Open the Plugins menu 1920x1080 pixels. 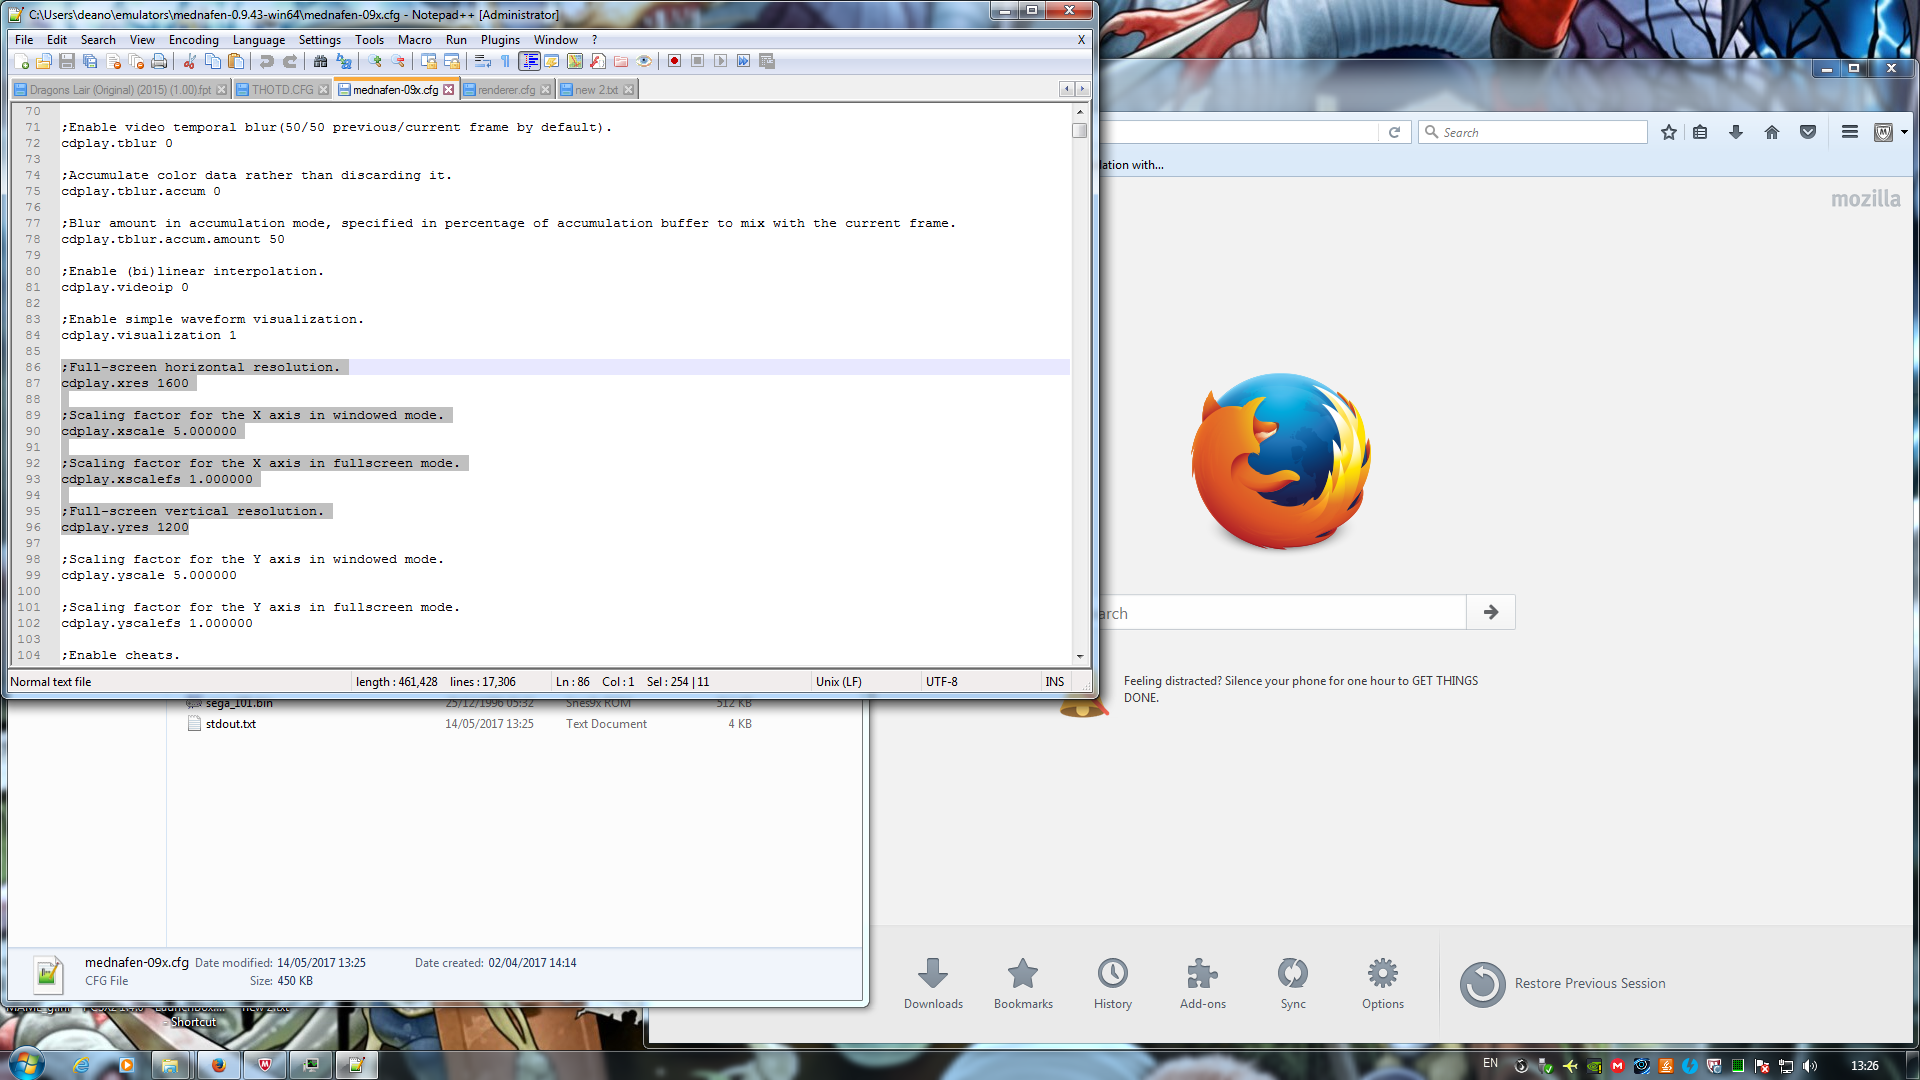[x=500, y=40]
